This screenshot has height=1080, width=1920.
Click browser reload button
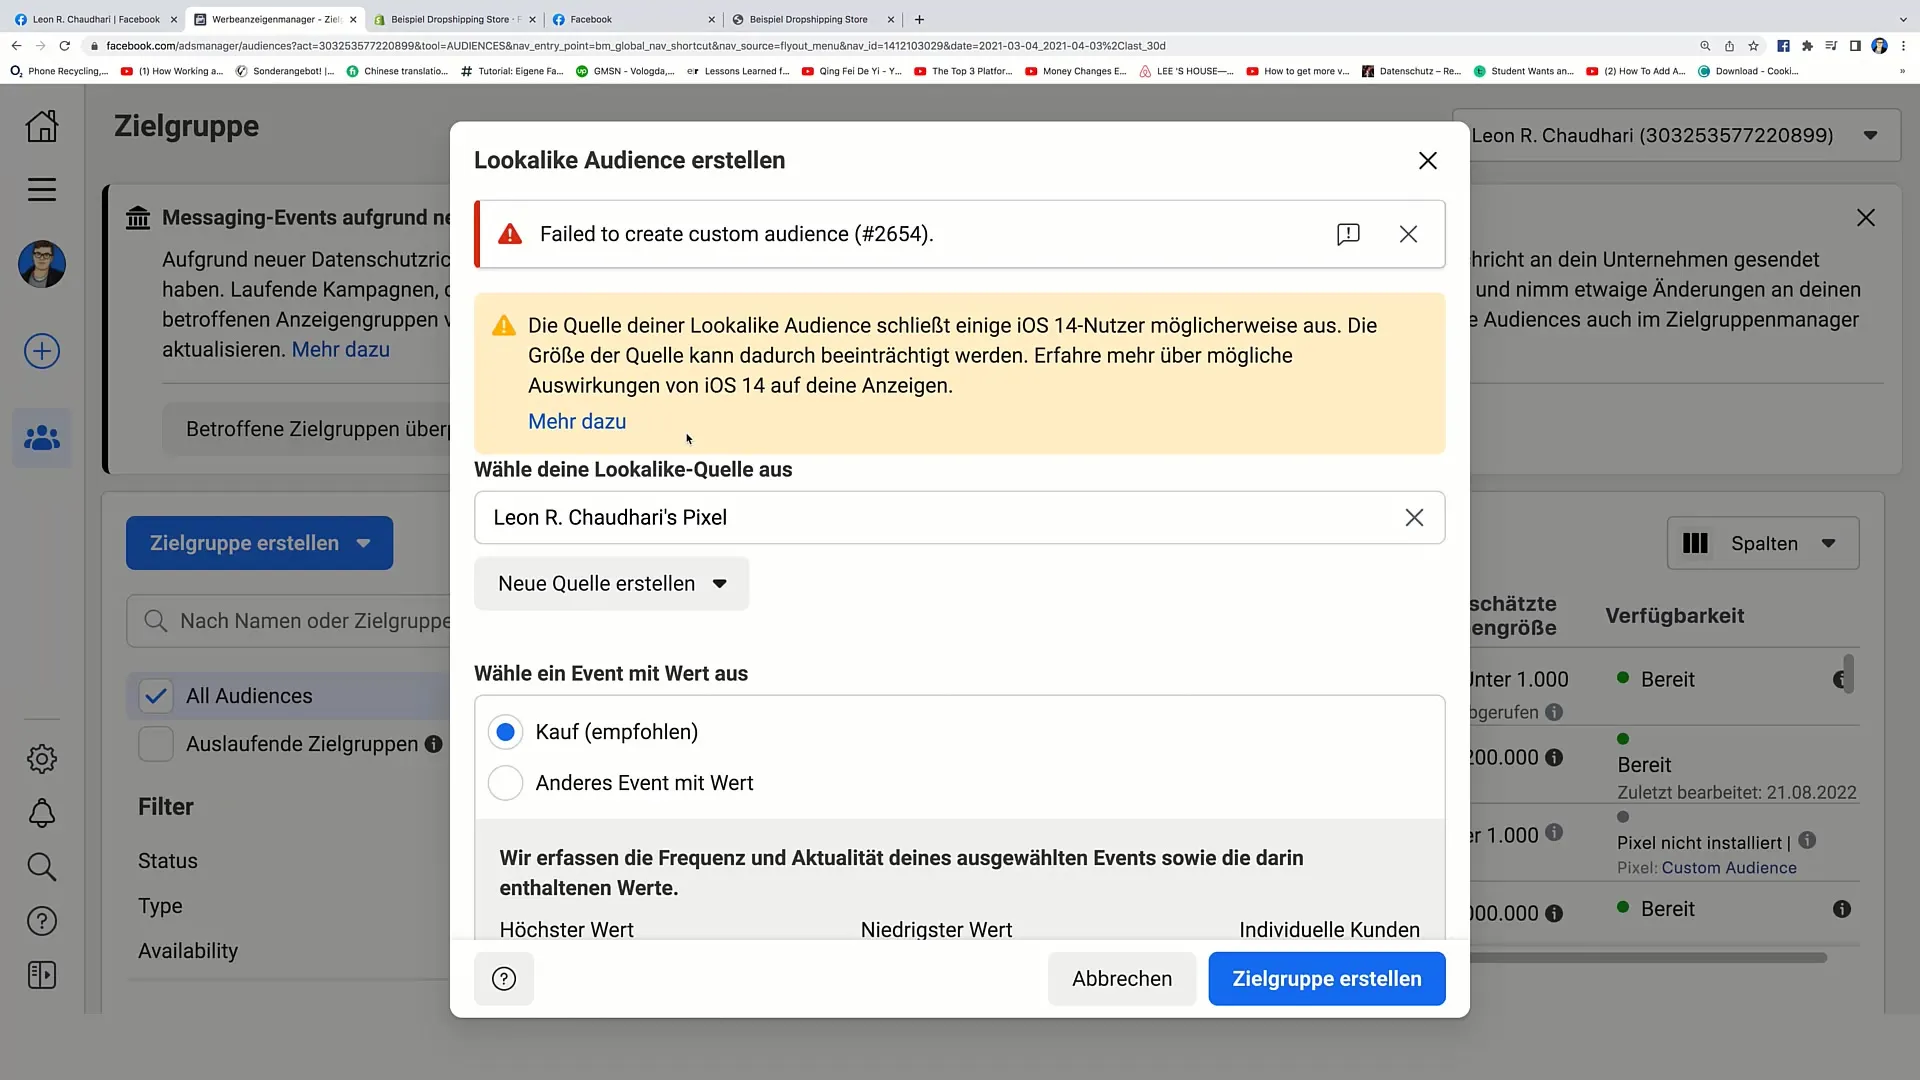(x=65, y=46)
